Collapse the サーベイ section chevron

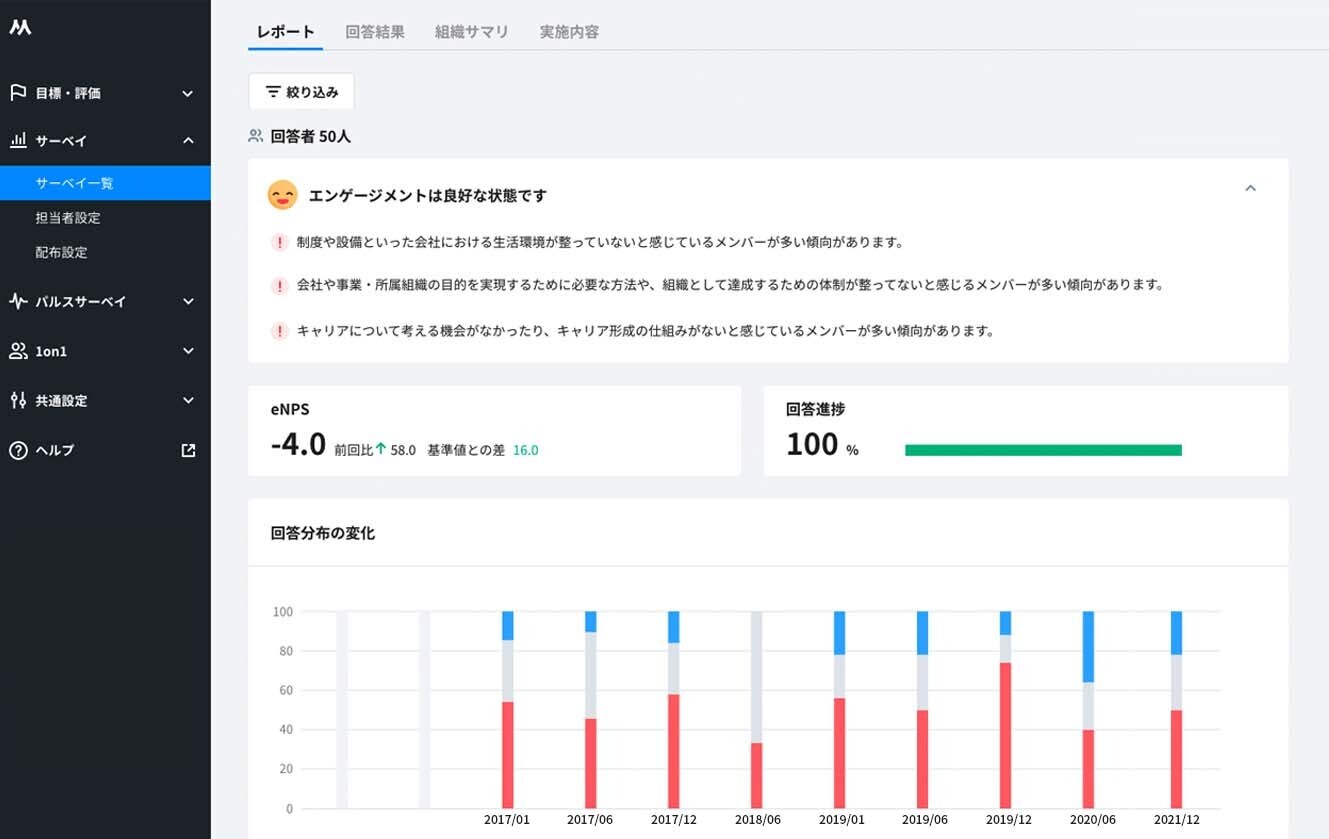(188, 141)
